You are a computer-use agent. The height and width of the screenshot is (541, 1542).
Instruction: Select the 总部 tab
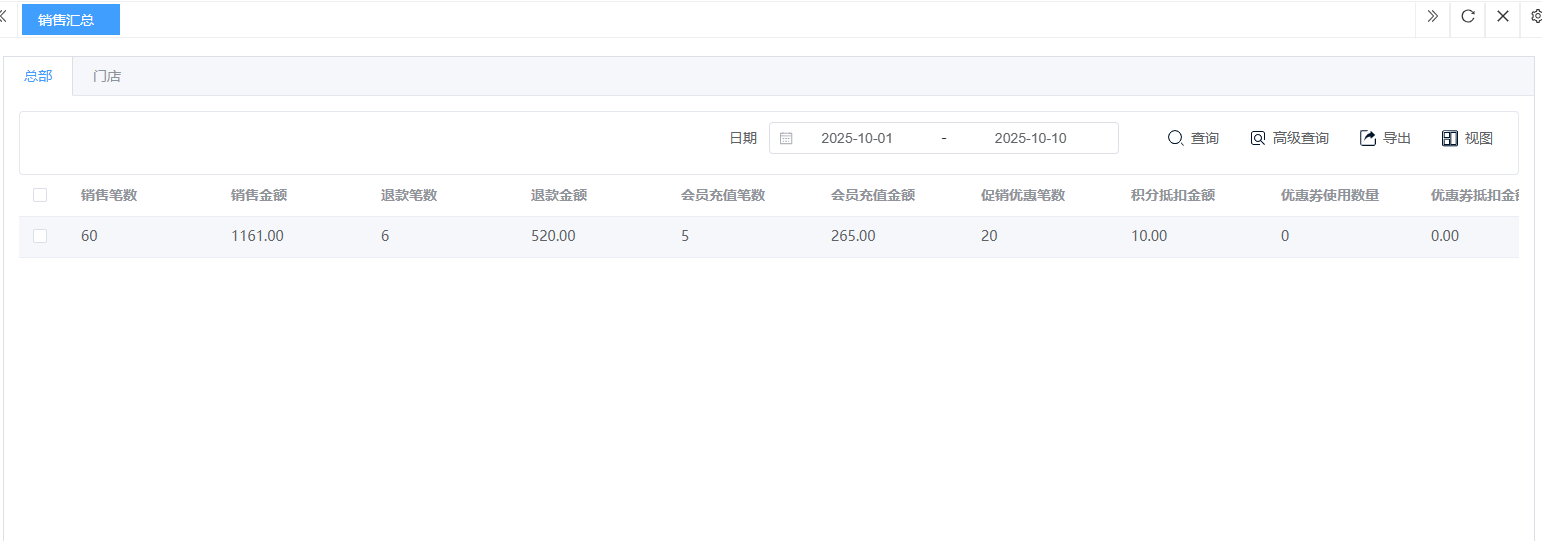38,76
